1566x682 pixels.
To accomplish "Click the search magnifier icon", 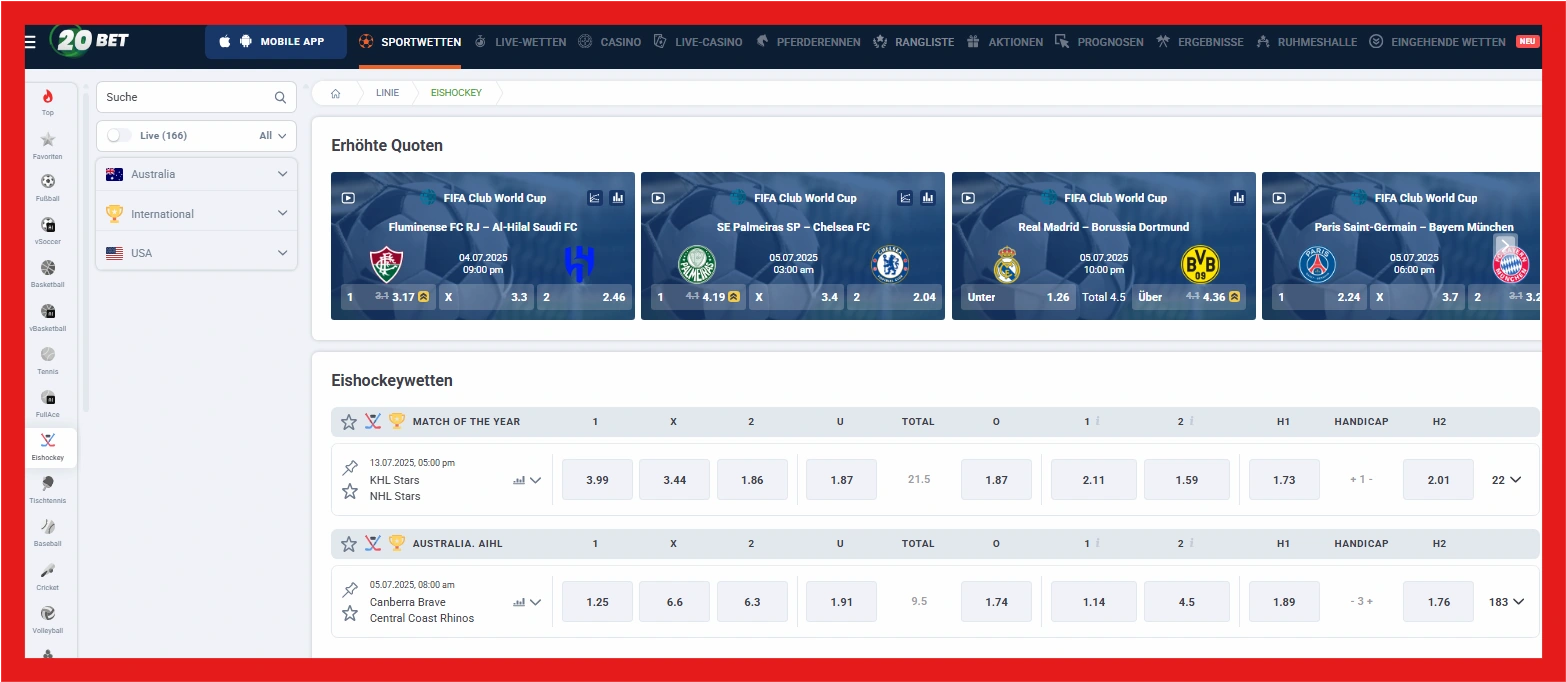I will point(280,97).
